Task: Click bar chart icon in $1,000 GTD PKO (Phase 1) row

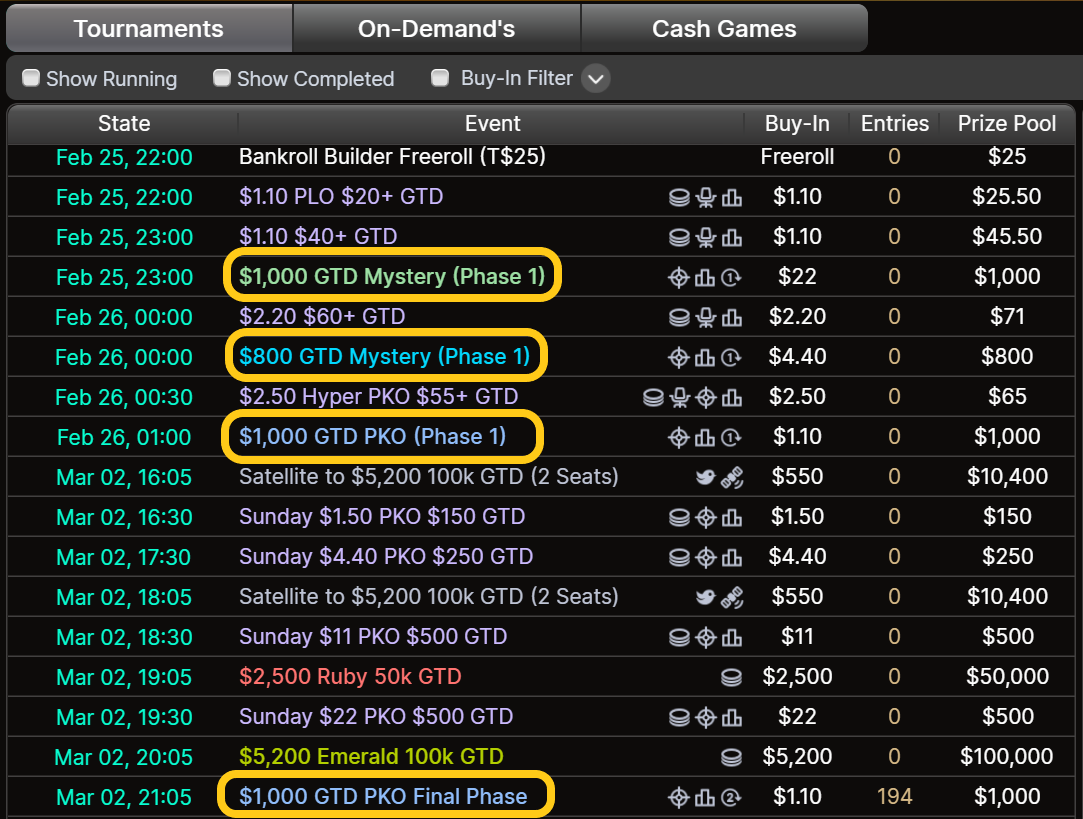Action: tap(705, 438)
